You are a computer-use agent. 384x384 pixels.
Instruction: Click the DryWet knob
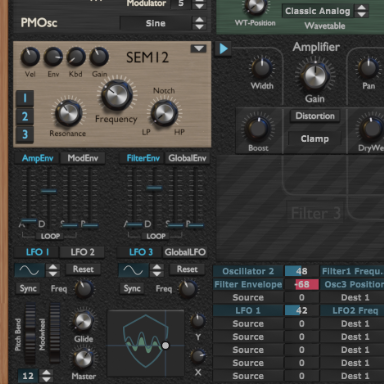click(372, 129)
